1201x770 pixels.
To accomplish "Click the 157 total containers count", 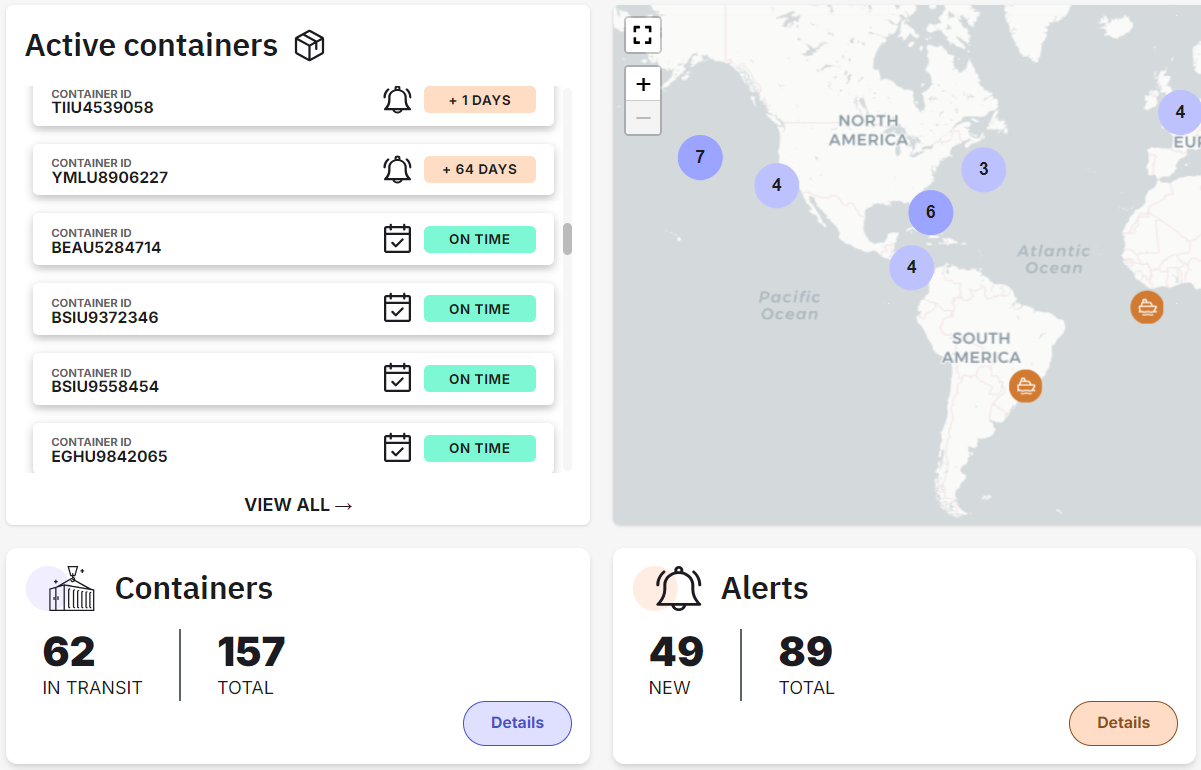I will click(251, 652).
